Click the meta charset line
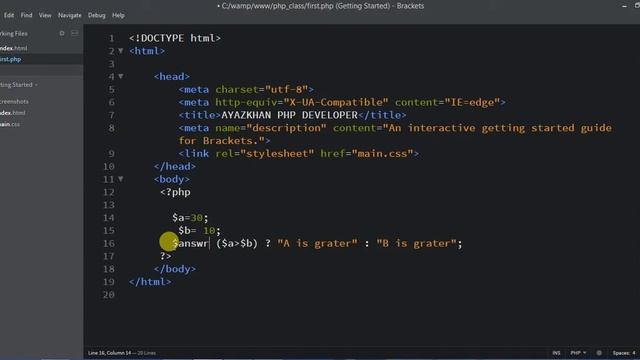 click(246, 89)
